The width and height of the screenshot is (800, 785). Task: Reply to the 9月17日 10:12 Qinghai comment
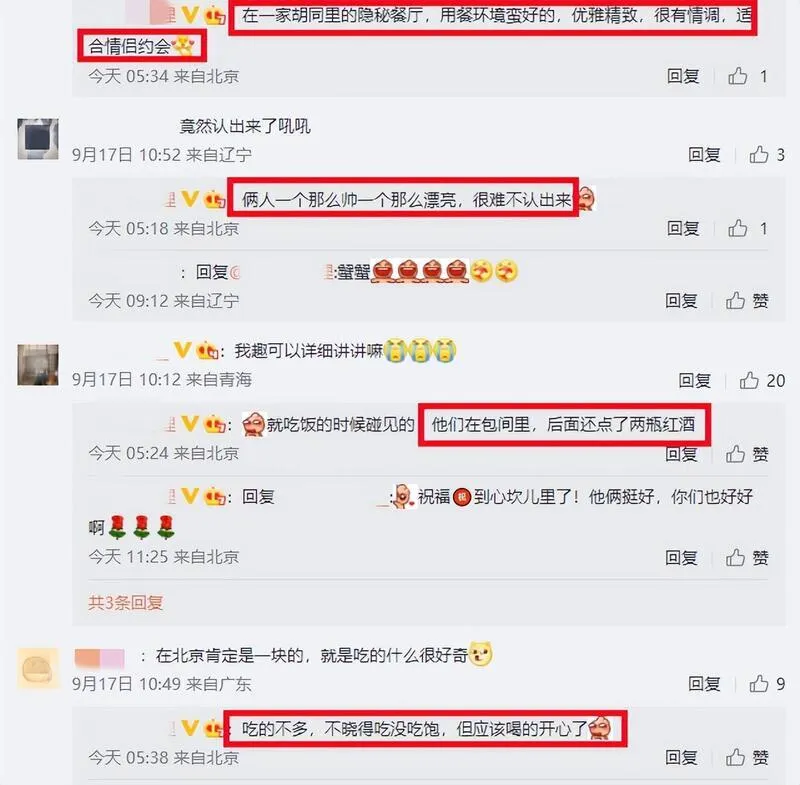point(694,380)
